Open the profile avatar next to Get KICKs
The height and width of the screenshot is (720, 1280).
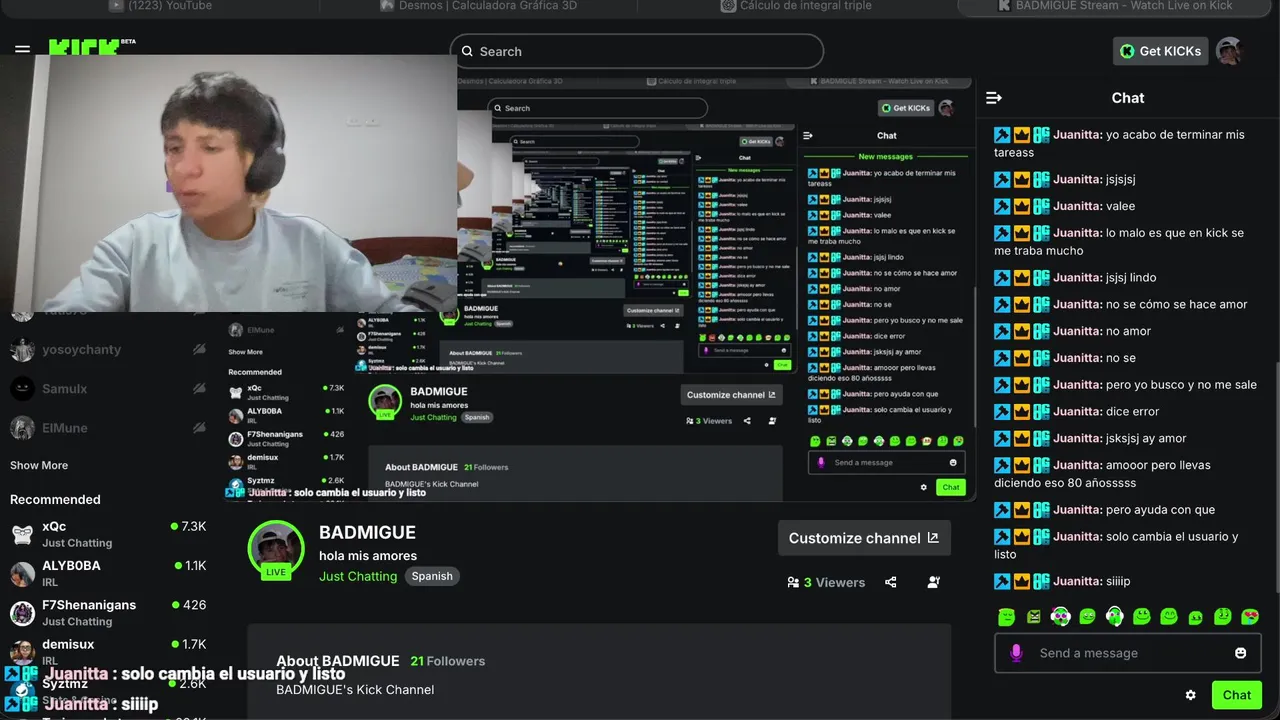pyautogui.click(x=1229, y=51)
